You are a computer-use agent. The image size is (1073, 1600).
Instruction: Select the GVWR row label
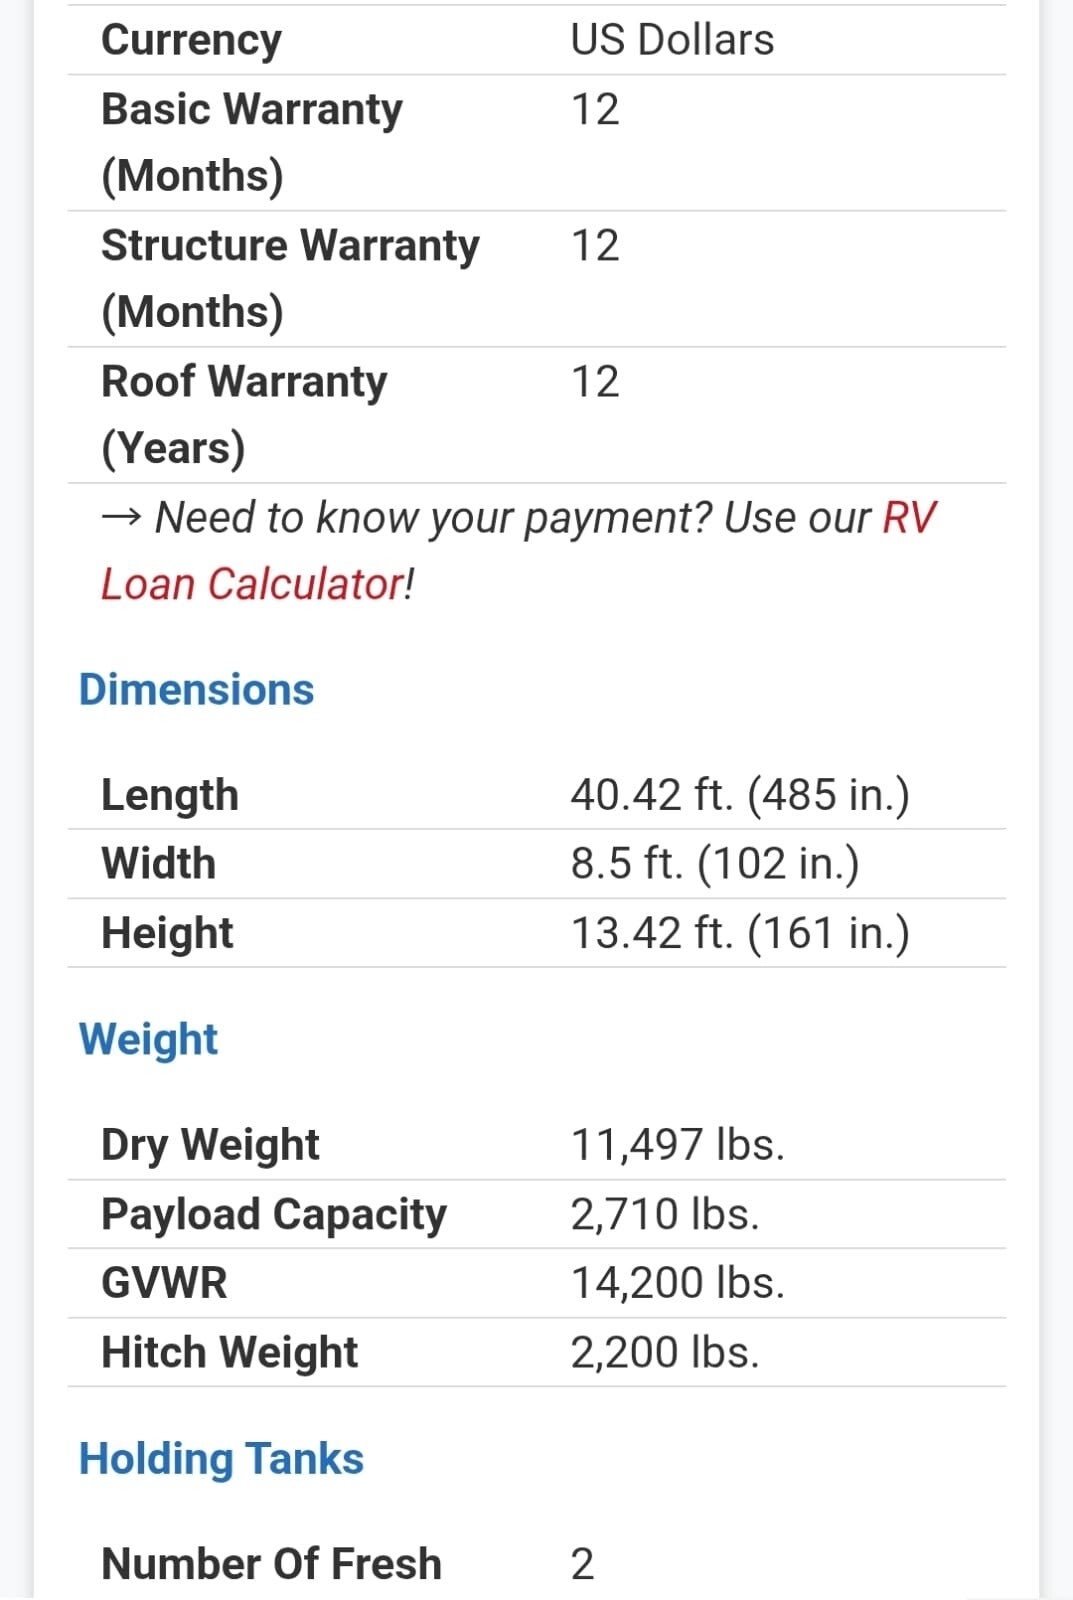pyautogui.click(x=164, y=1283)
